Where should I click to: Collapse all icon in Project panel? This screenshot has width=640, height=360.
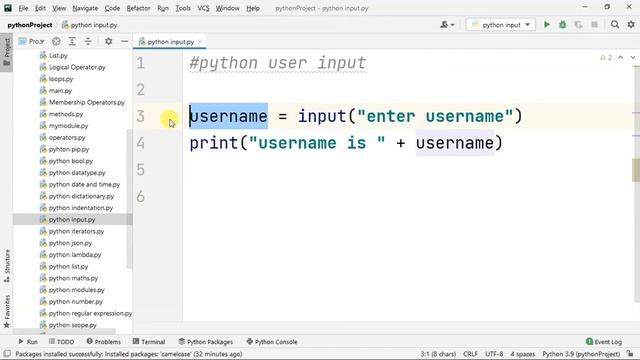88,41
